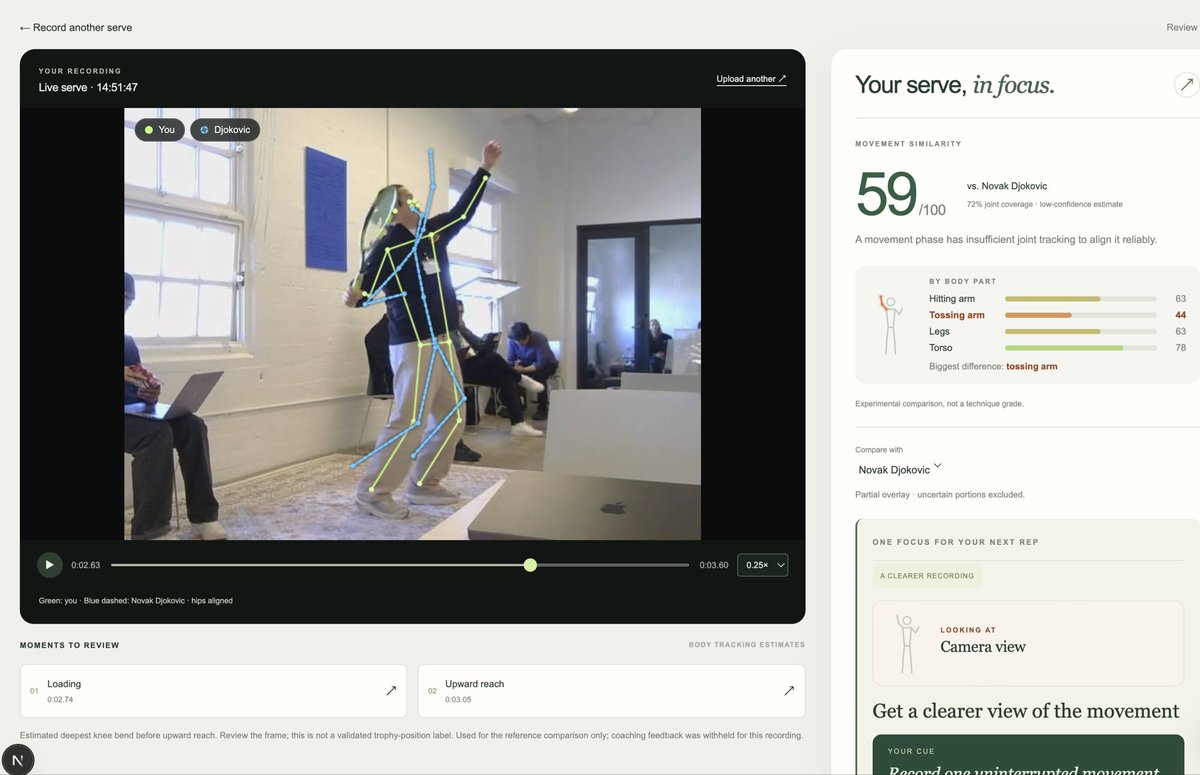Viewport: 1200px width, 775px height.
Task: Toggle the Djokovic skeleton overlay
Action: pos(225,130)
